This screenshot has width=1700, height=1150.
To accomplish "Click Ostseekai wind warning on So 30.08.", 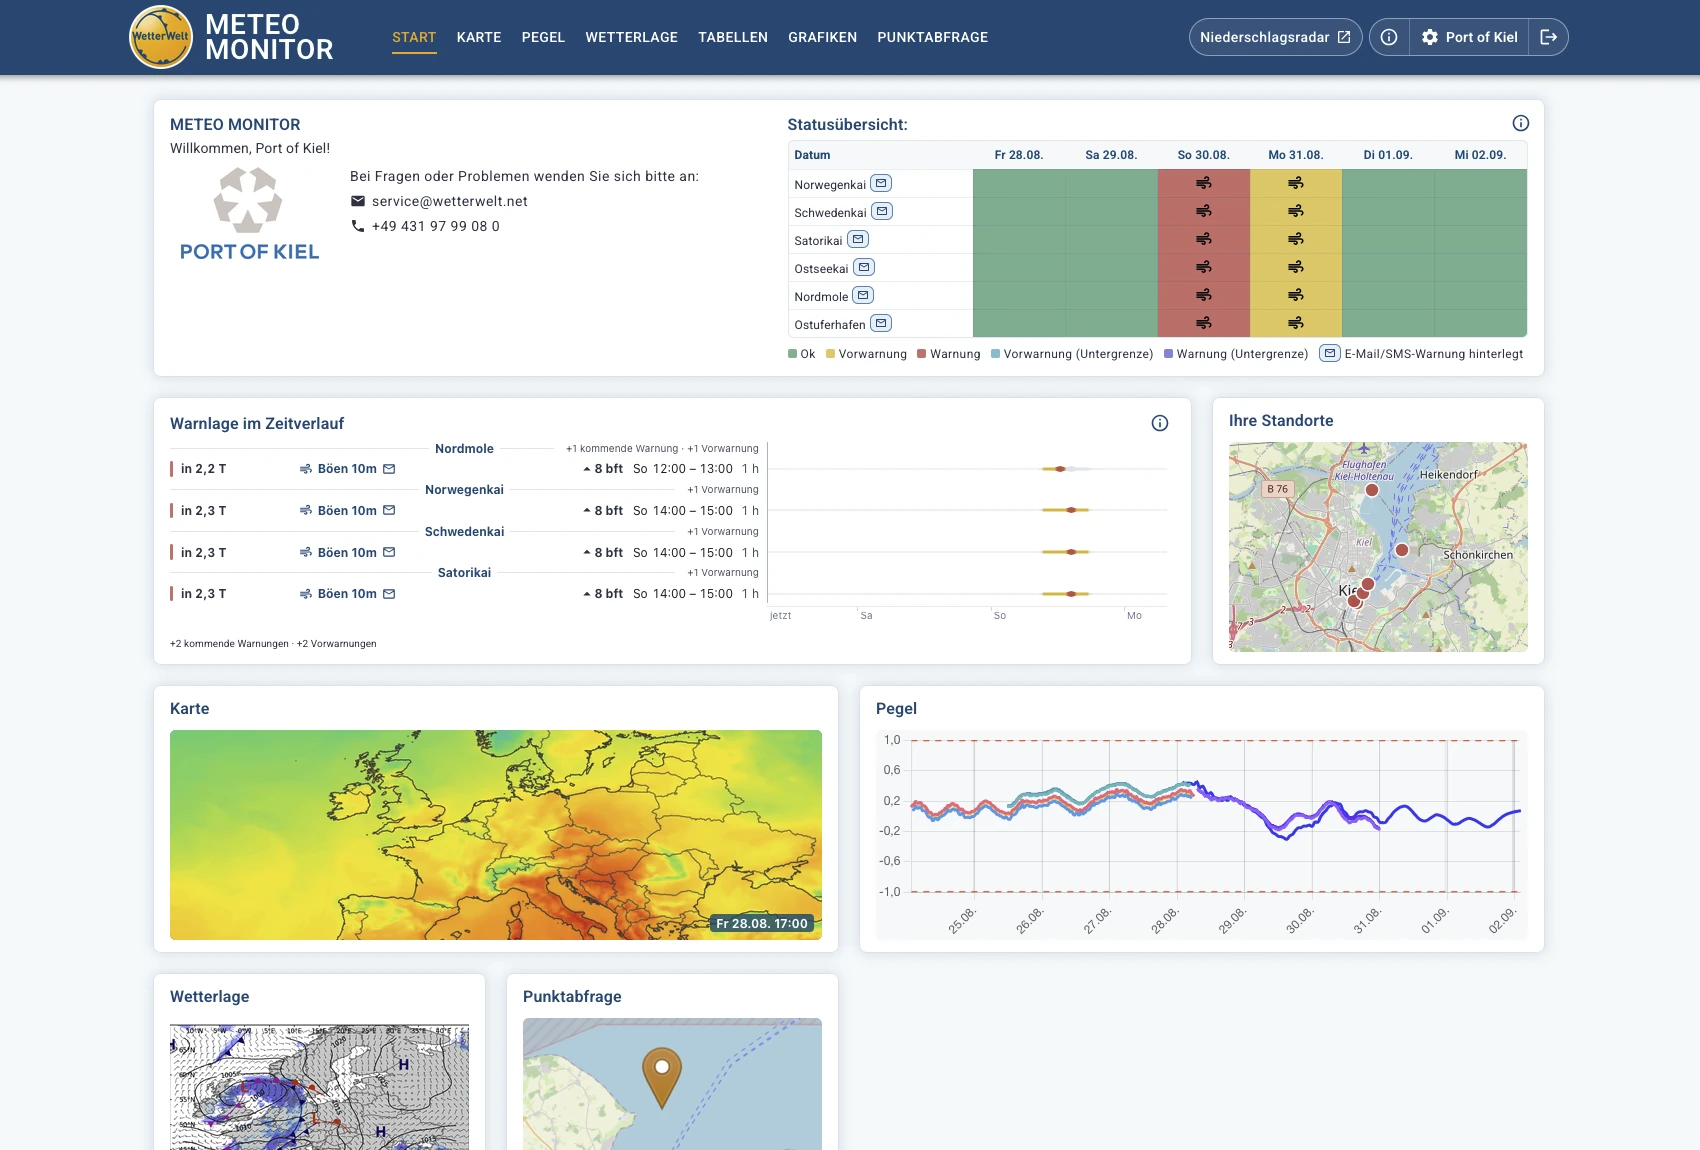I will [x=1204, y=267].
